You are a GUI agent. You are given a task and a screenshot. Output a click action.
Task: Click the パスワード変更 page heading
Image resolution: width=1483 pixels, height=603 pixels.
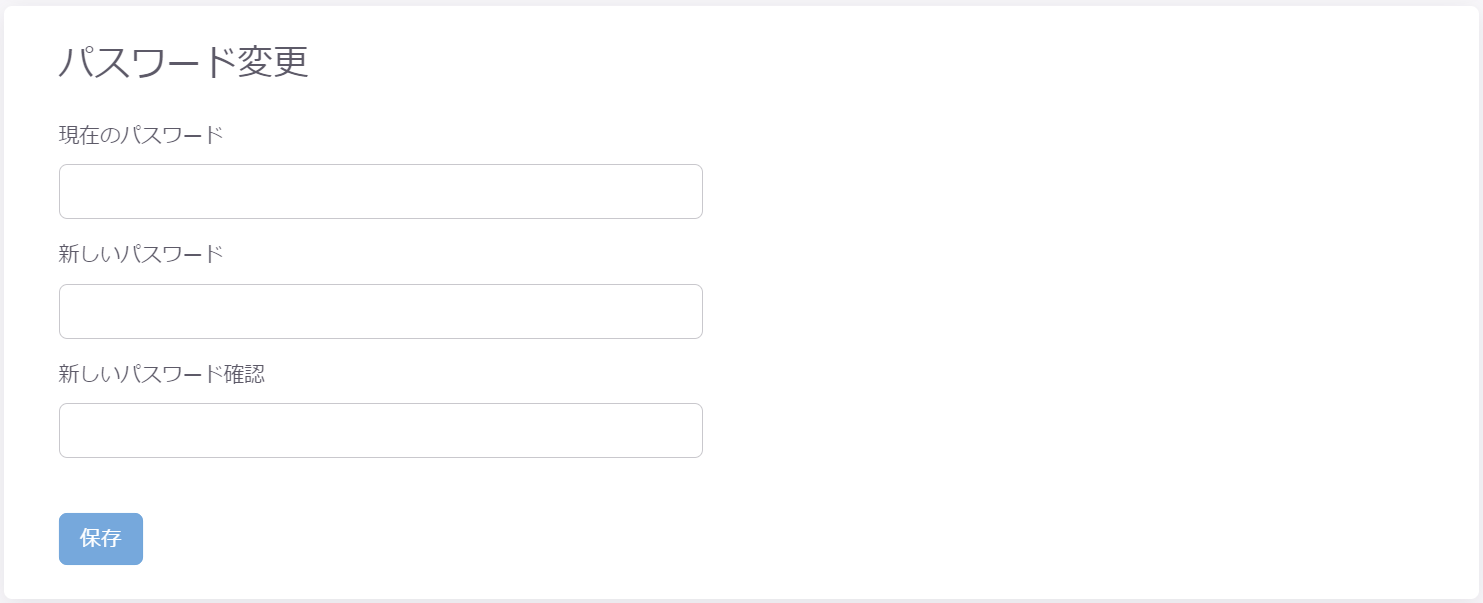(183, 63)
